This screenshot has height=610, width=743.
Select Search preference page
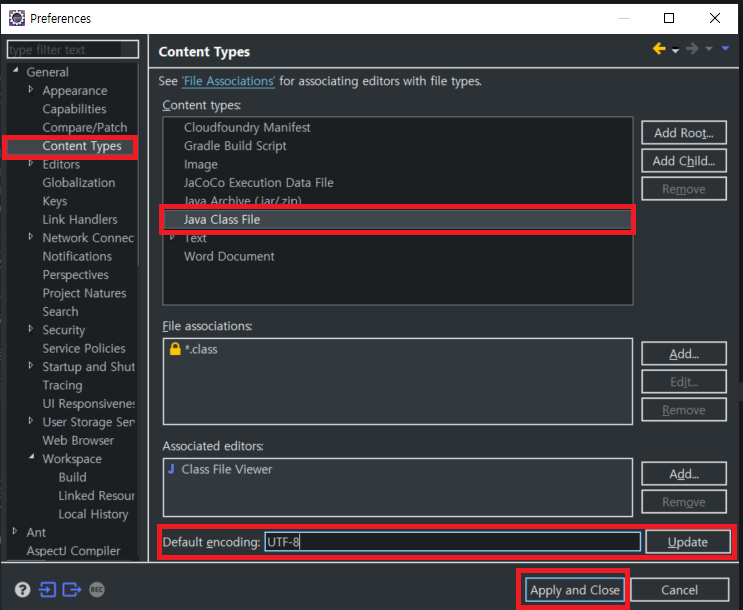(60, 312)
